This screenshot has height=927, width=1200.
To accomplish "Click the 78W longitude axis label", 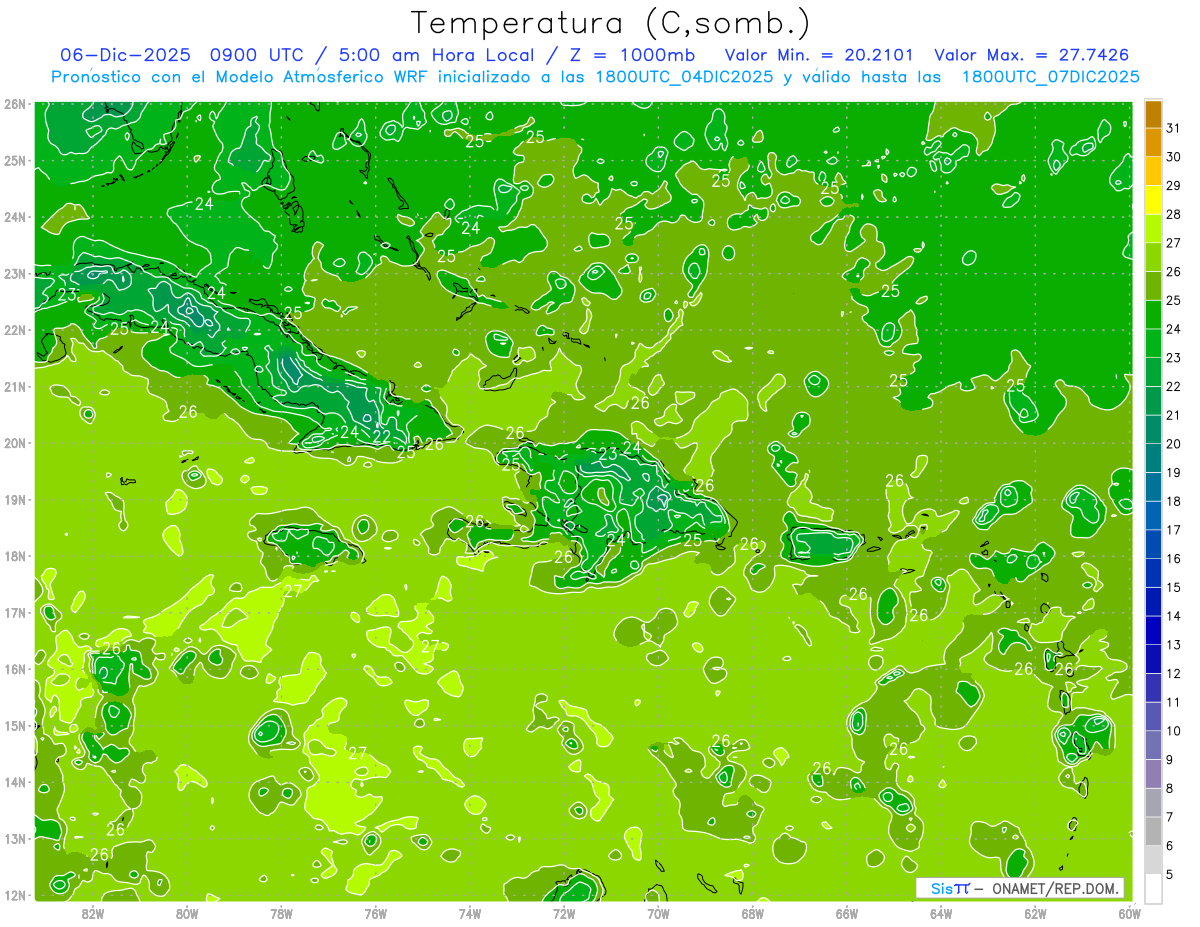I will [281, 913].
